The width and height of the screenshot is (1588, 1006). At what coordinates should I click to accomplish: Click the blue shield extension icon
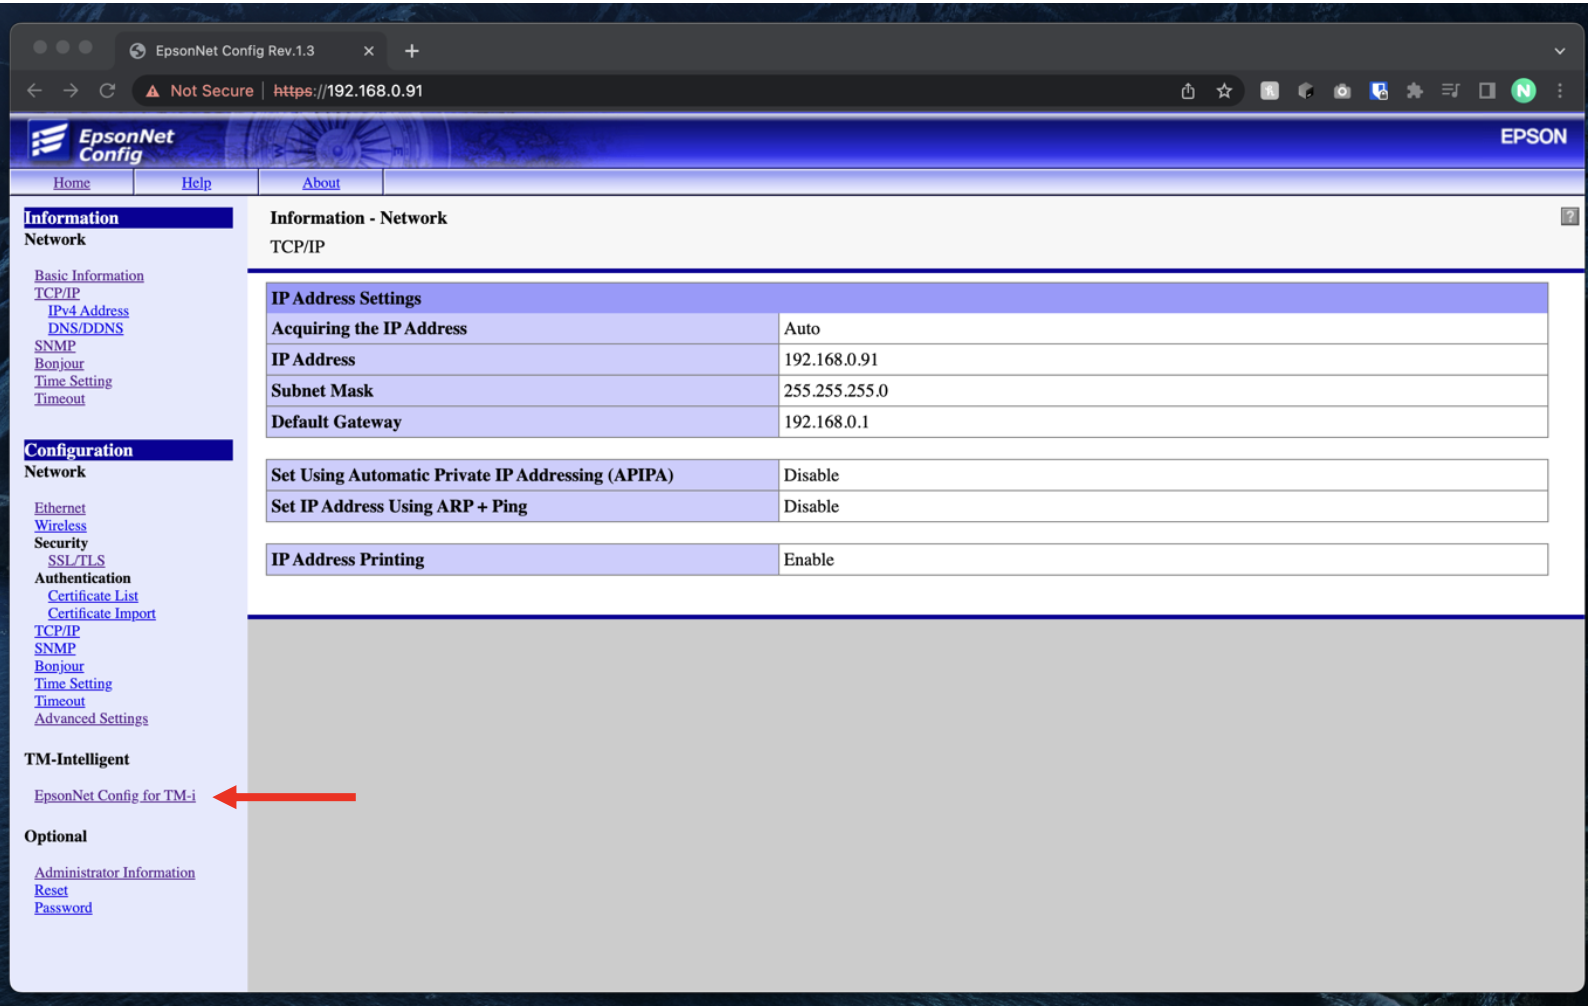pos(1379,91)
